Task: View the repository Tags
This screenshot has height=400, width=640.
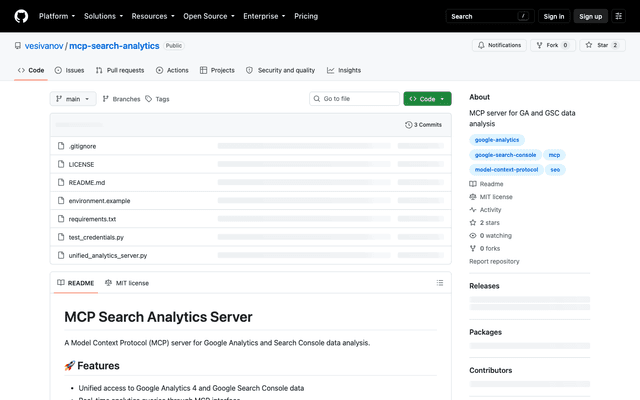Action: tap(158, 99)
